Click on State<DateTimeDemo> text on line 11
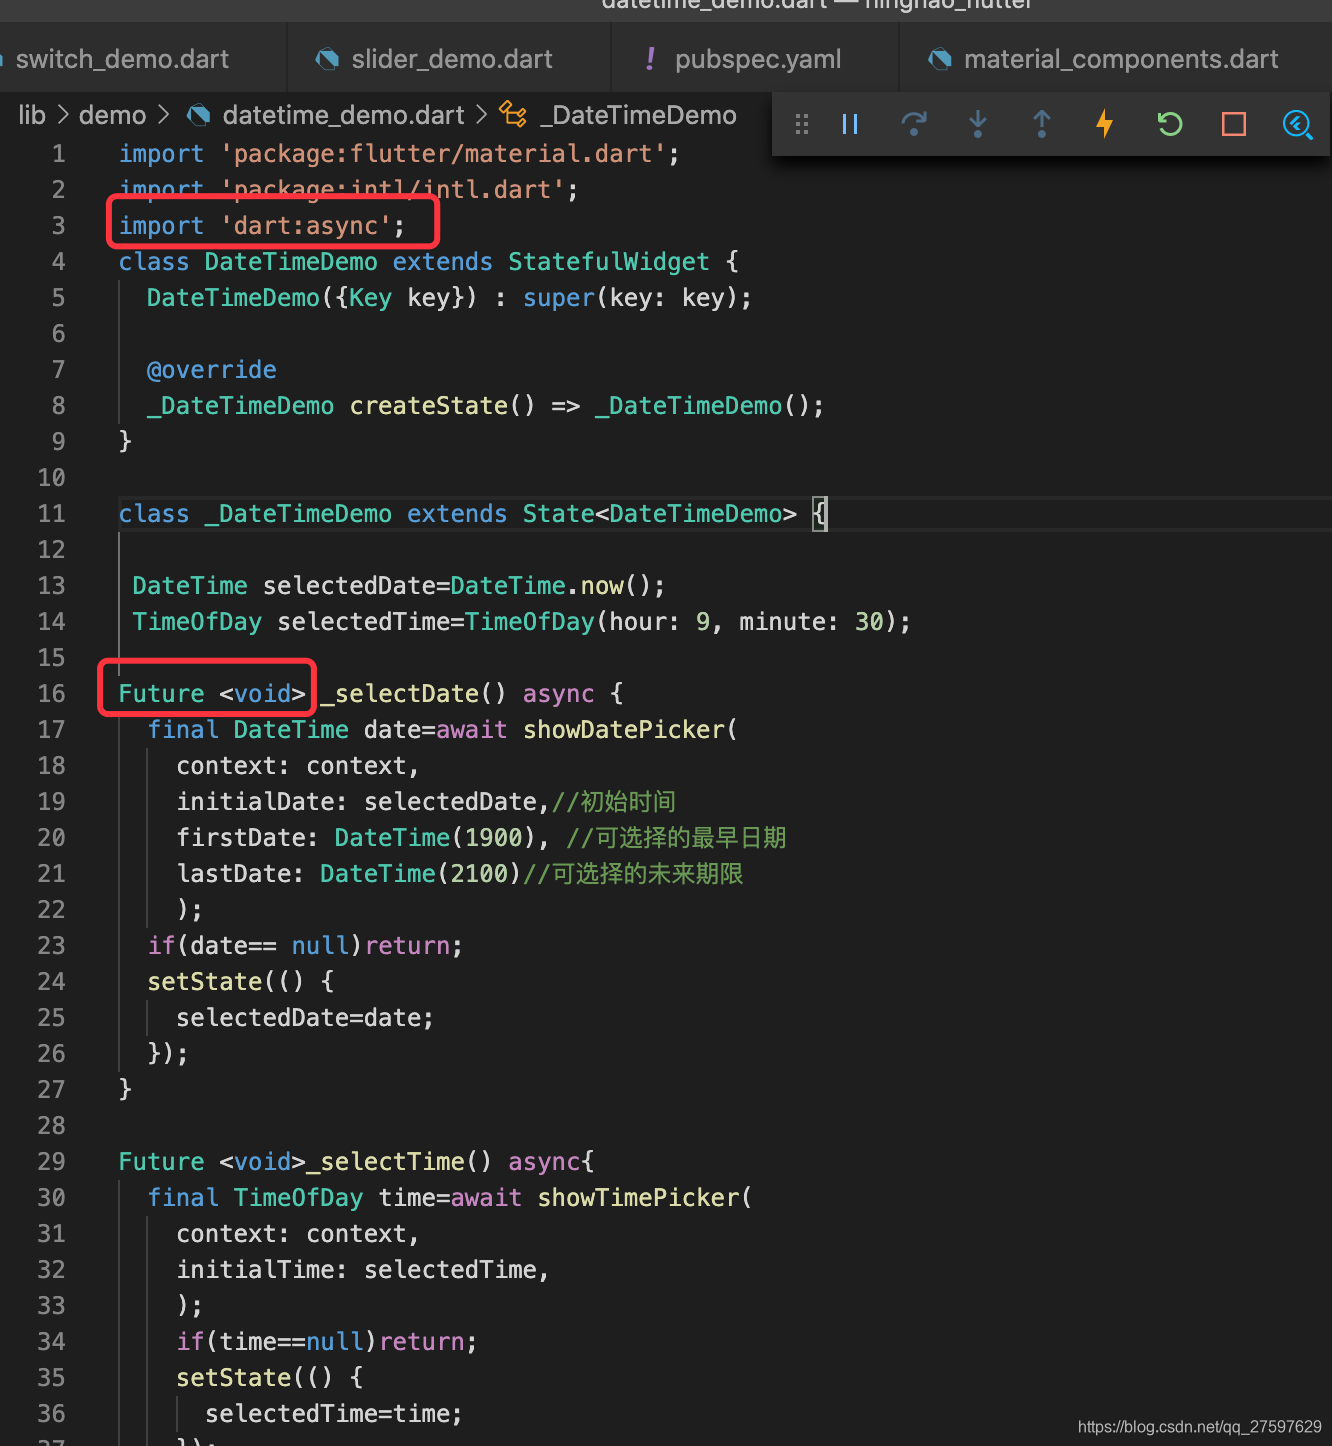 point(660,514)
